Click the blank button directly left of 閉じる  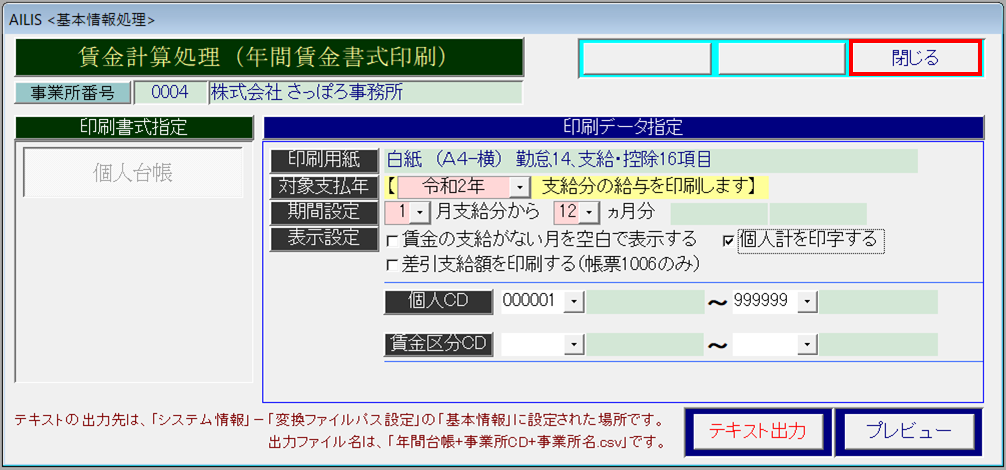pos(781,59)
